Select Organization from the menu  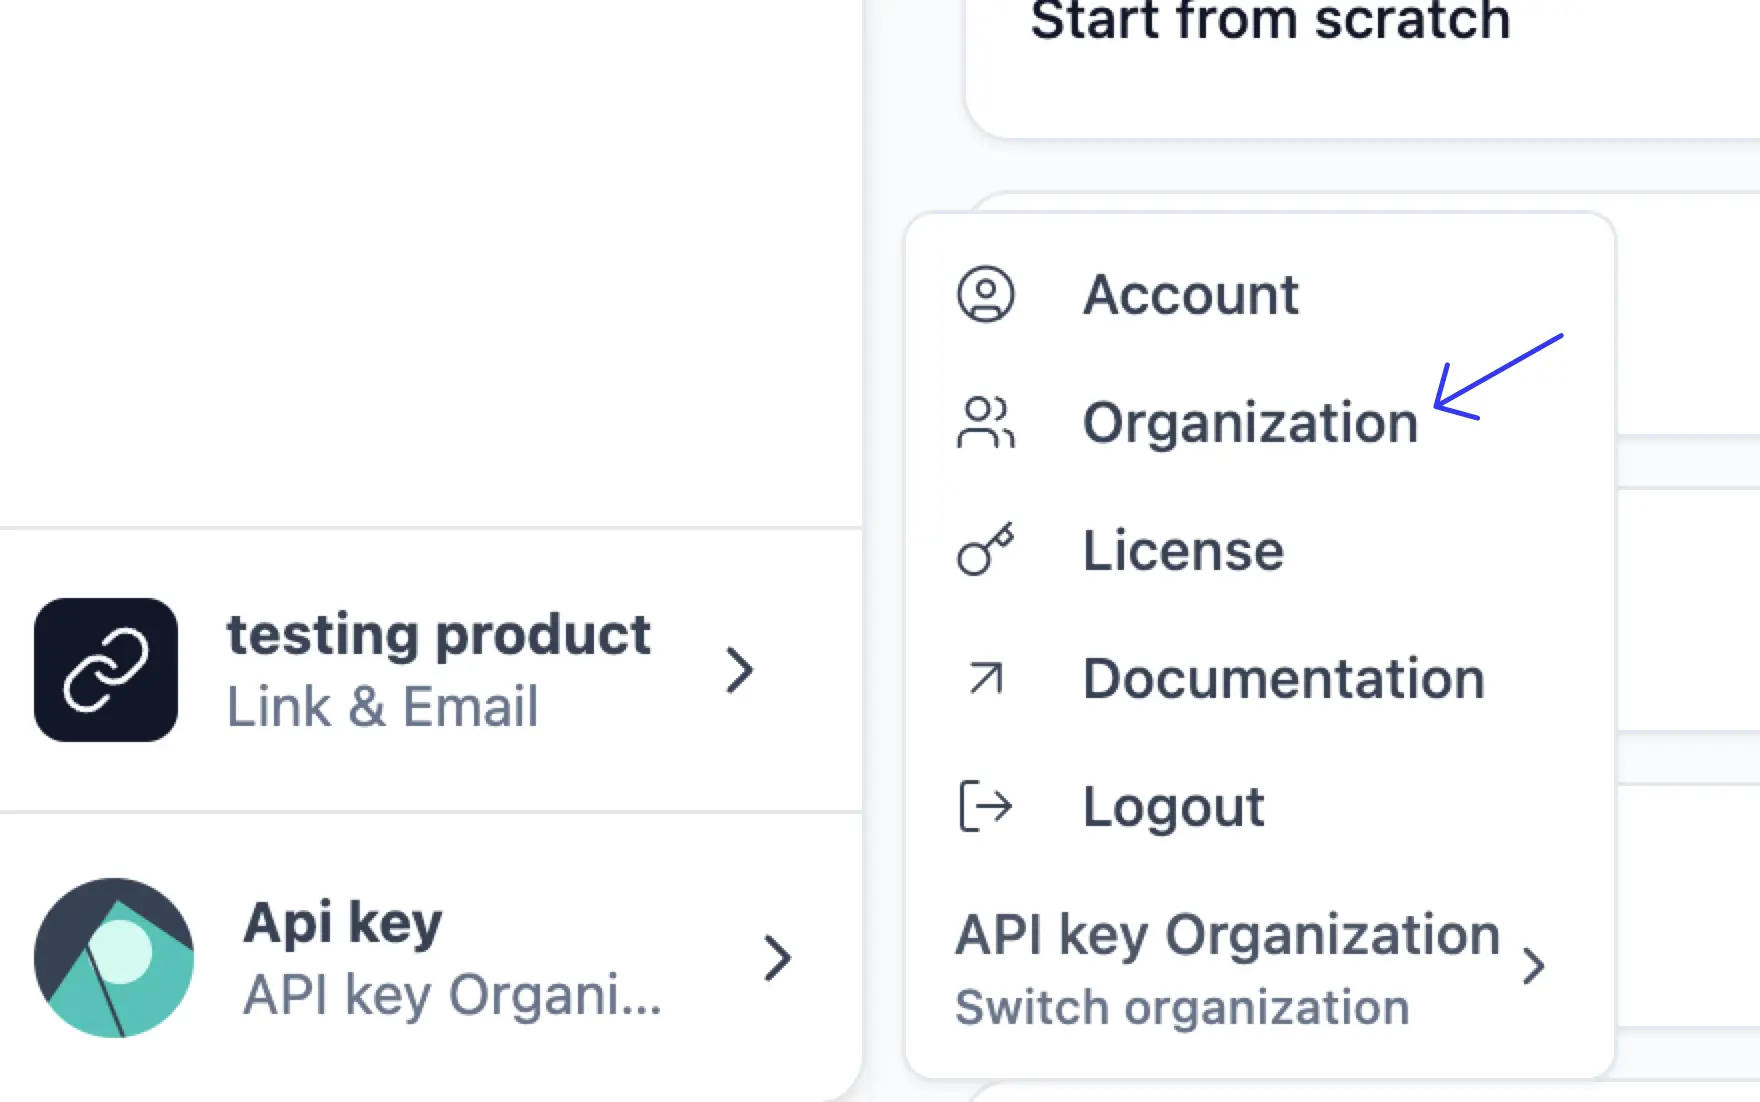1250,422
